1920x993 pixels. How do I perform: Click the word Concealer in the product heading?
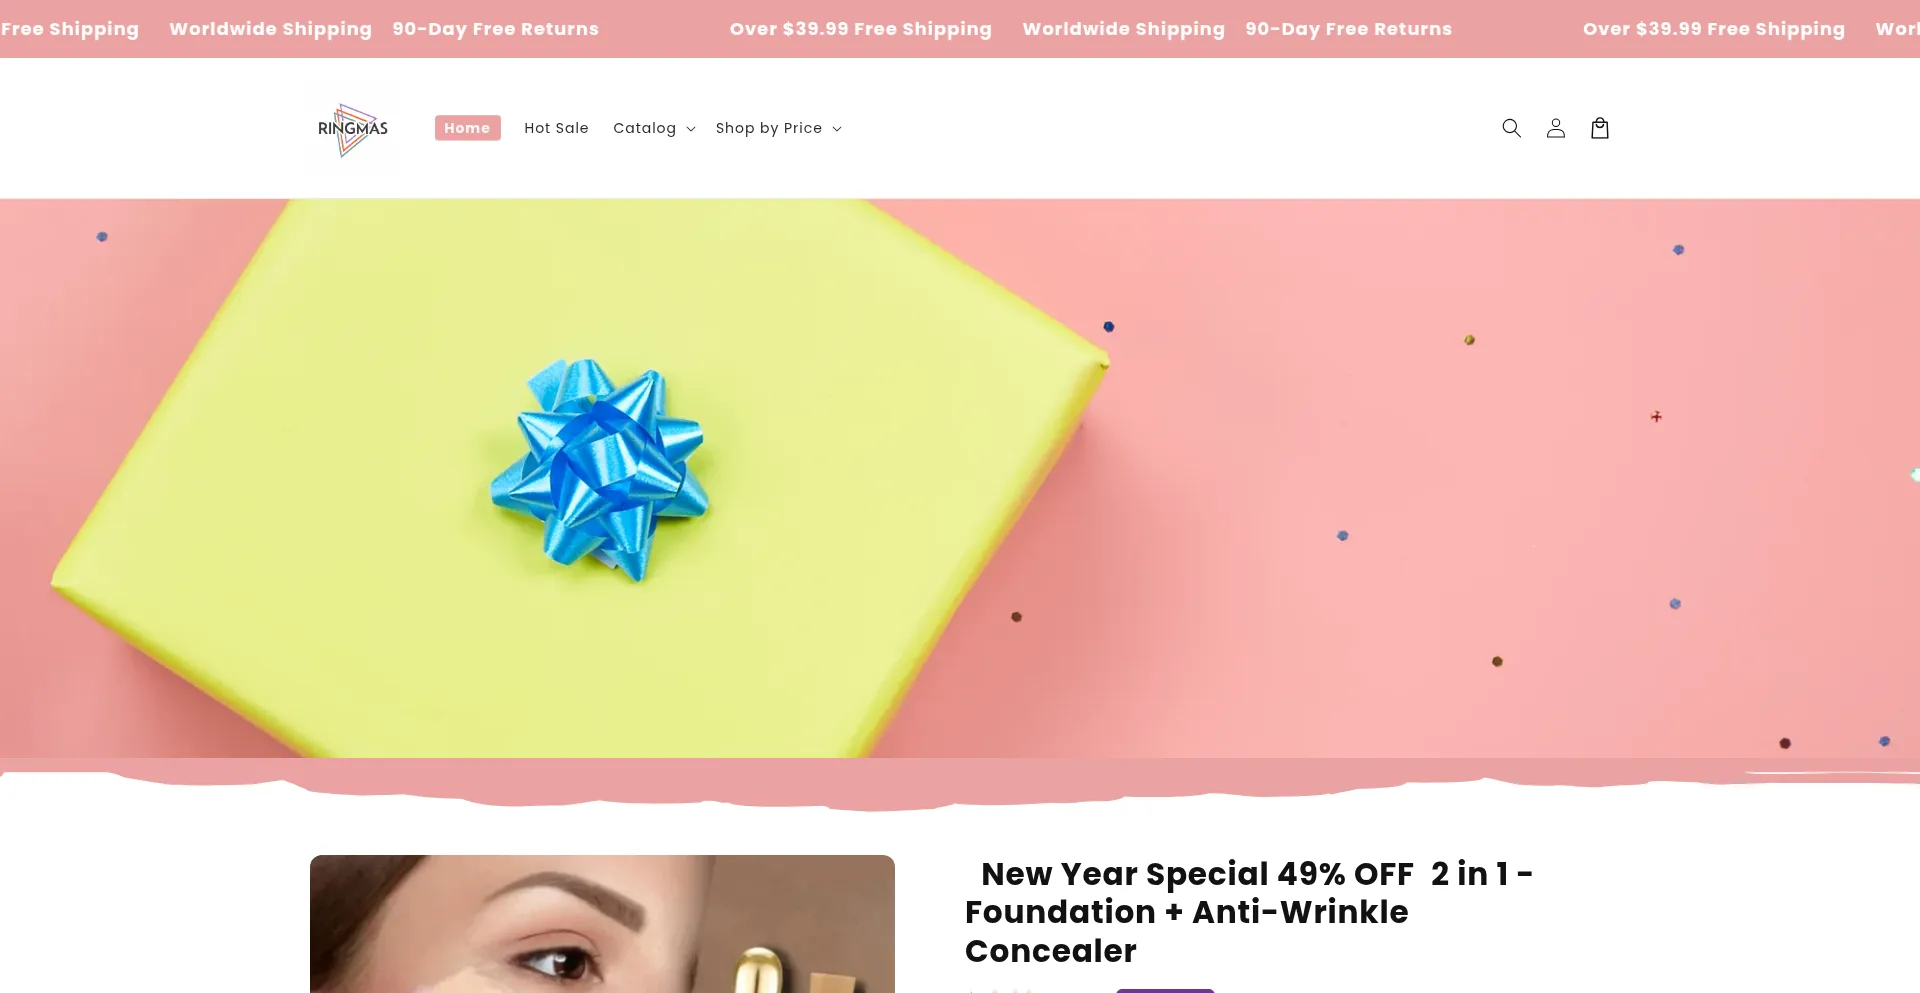pos(1050,951)
